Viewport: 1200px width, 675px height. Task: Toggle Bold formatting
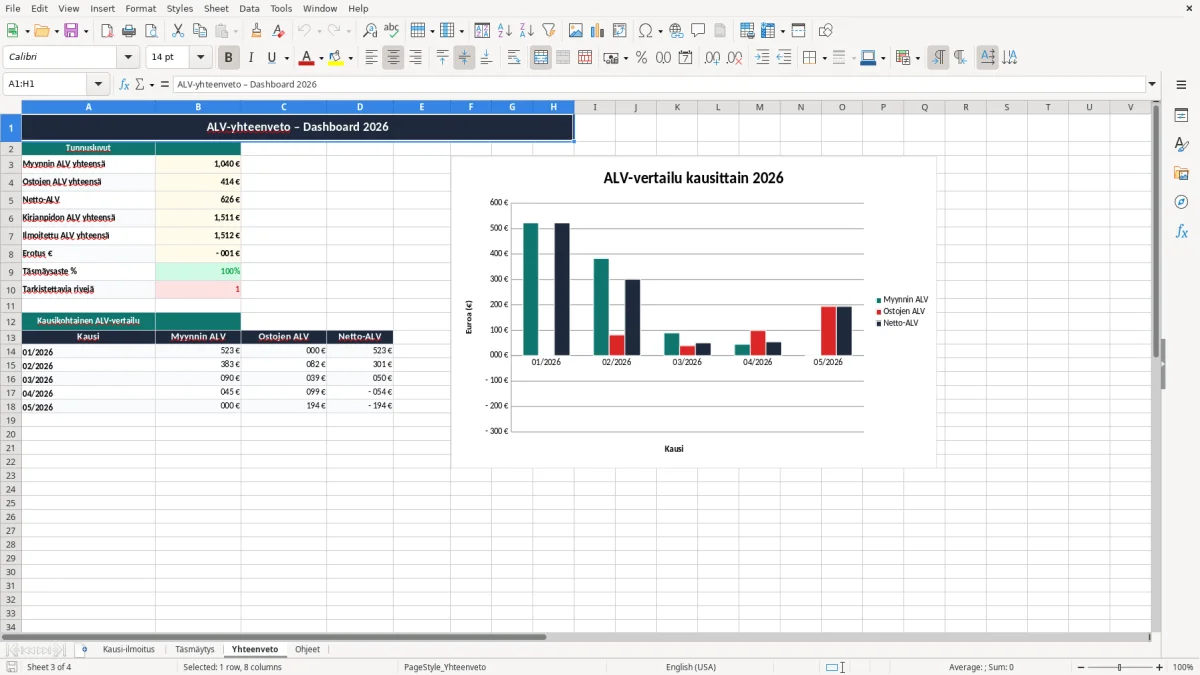click(229, 58)
